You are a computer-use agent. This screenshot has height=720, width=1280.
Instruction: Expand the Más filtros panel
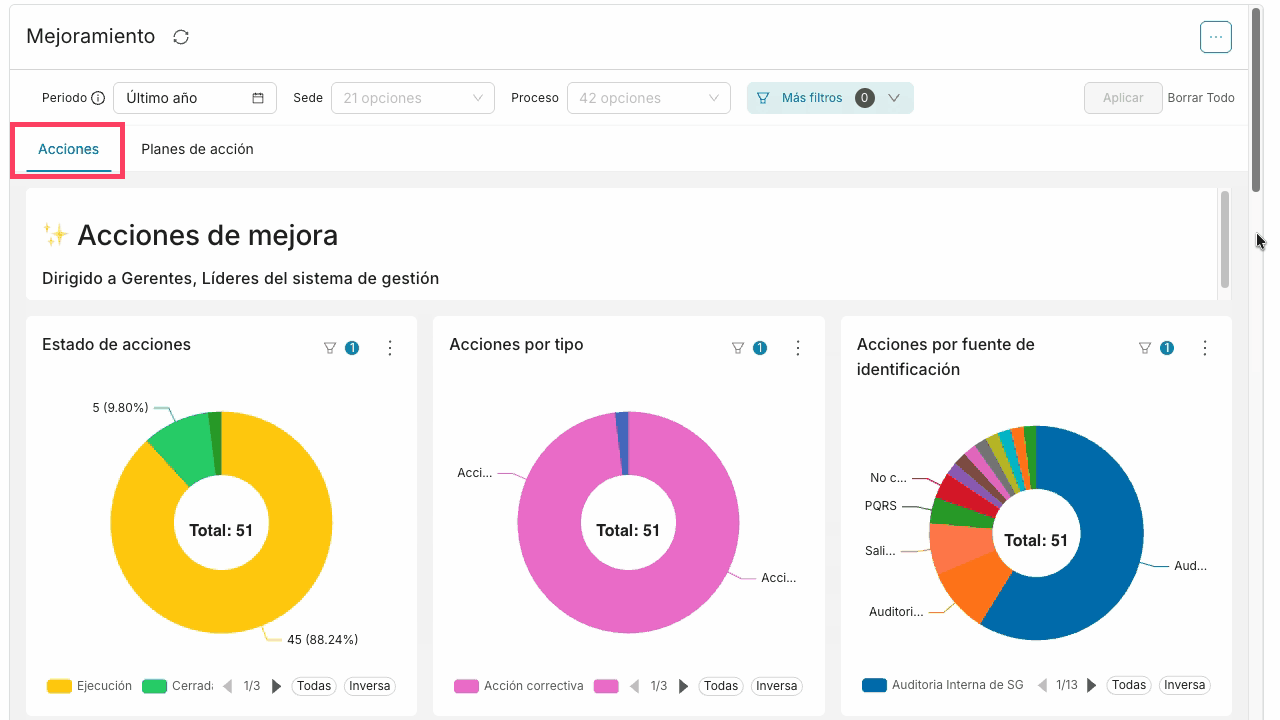[830, 98]
